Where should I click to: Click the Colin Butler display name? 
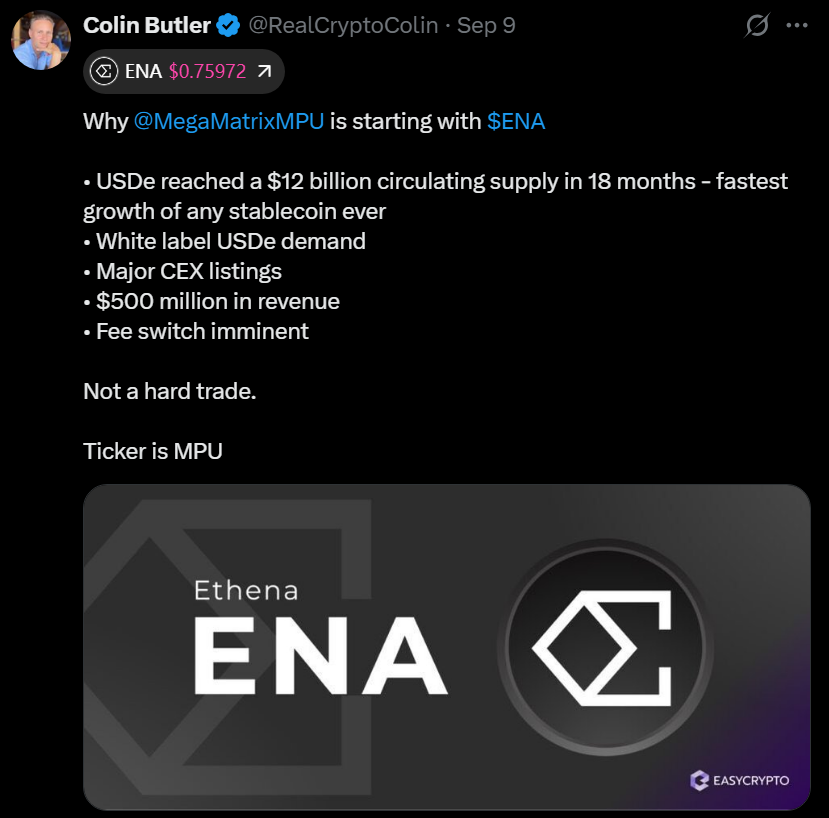146,26
